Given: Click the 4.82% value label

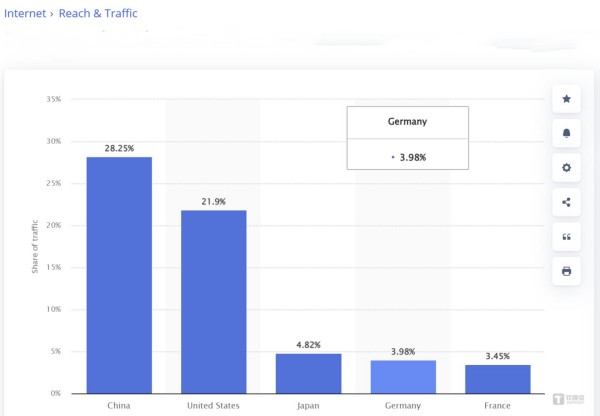Looking at the screenshot, I should point(308,345).
